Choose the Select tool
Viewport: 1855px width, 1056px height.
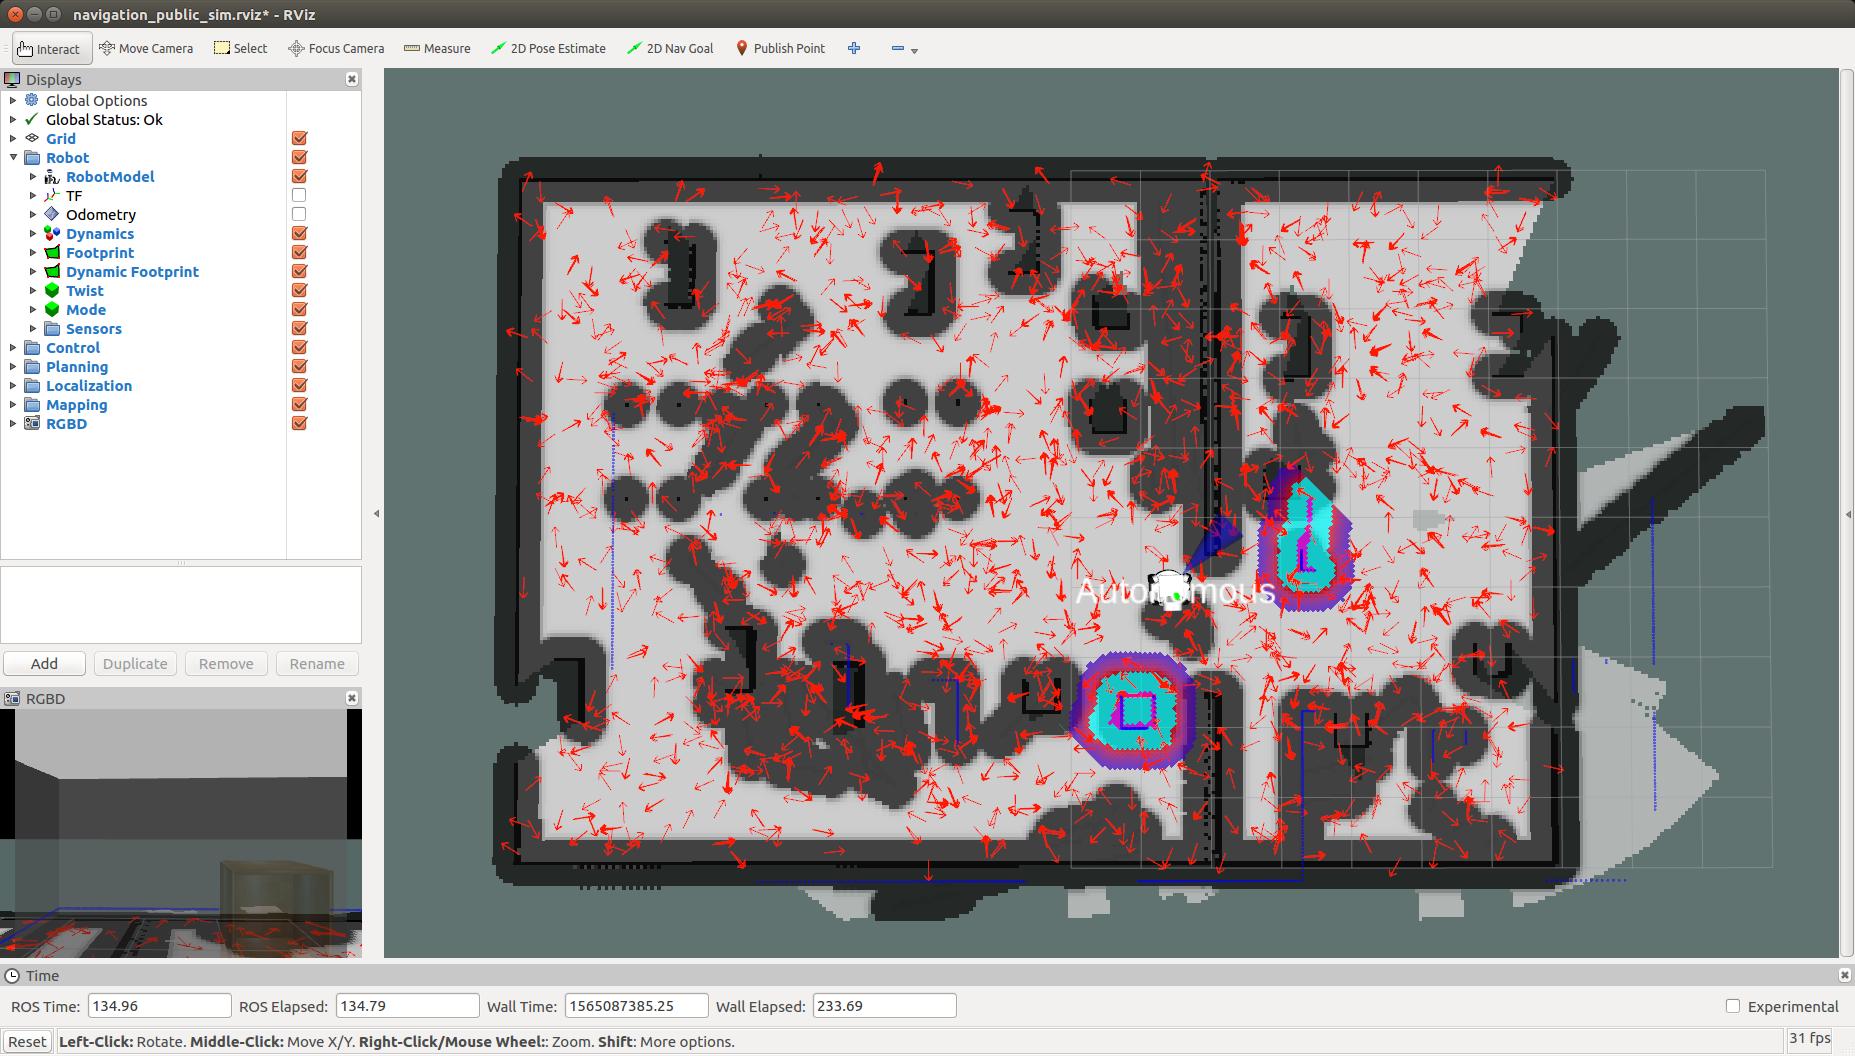coord(240,48)
